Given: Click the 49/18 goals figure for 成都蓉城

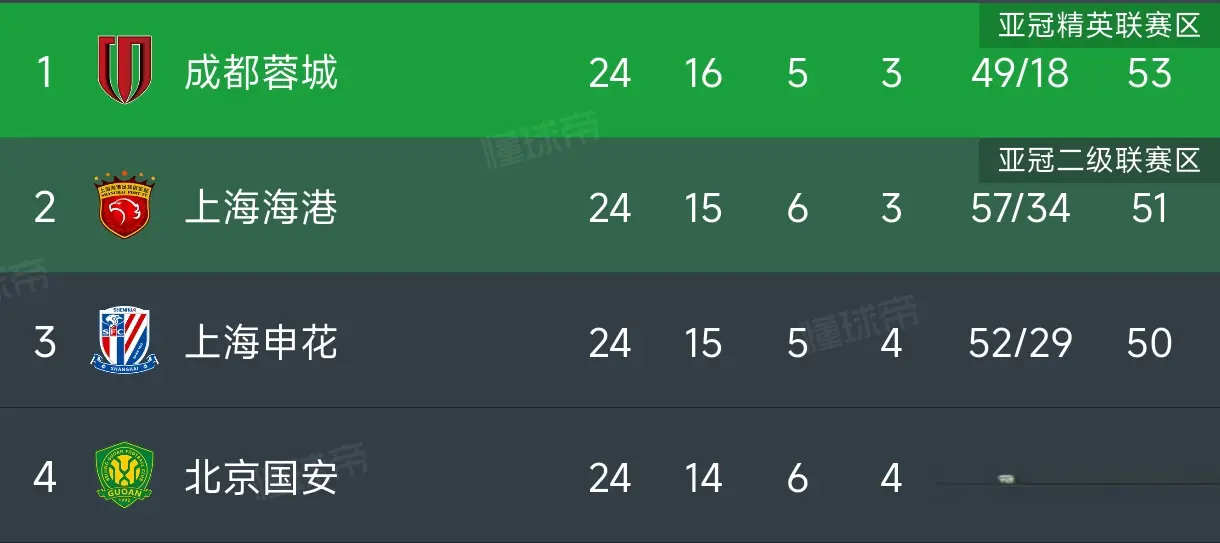Looking at the screenshot, I should pyautogui.click(x=1020, y=73).
